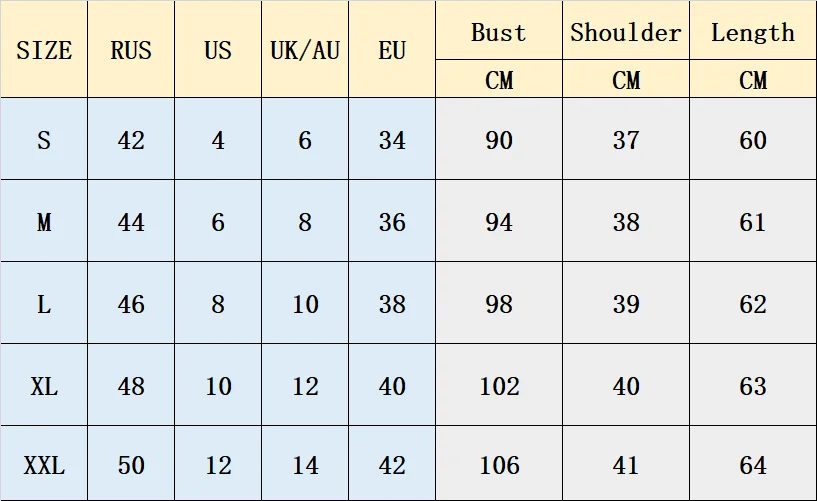Click RUS value 44 in row M
The height and width of the screenshot is (501, 817).
coord(131,222)
